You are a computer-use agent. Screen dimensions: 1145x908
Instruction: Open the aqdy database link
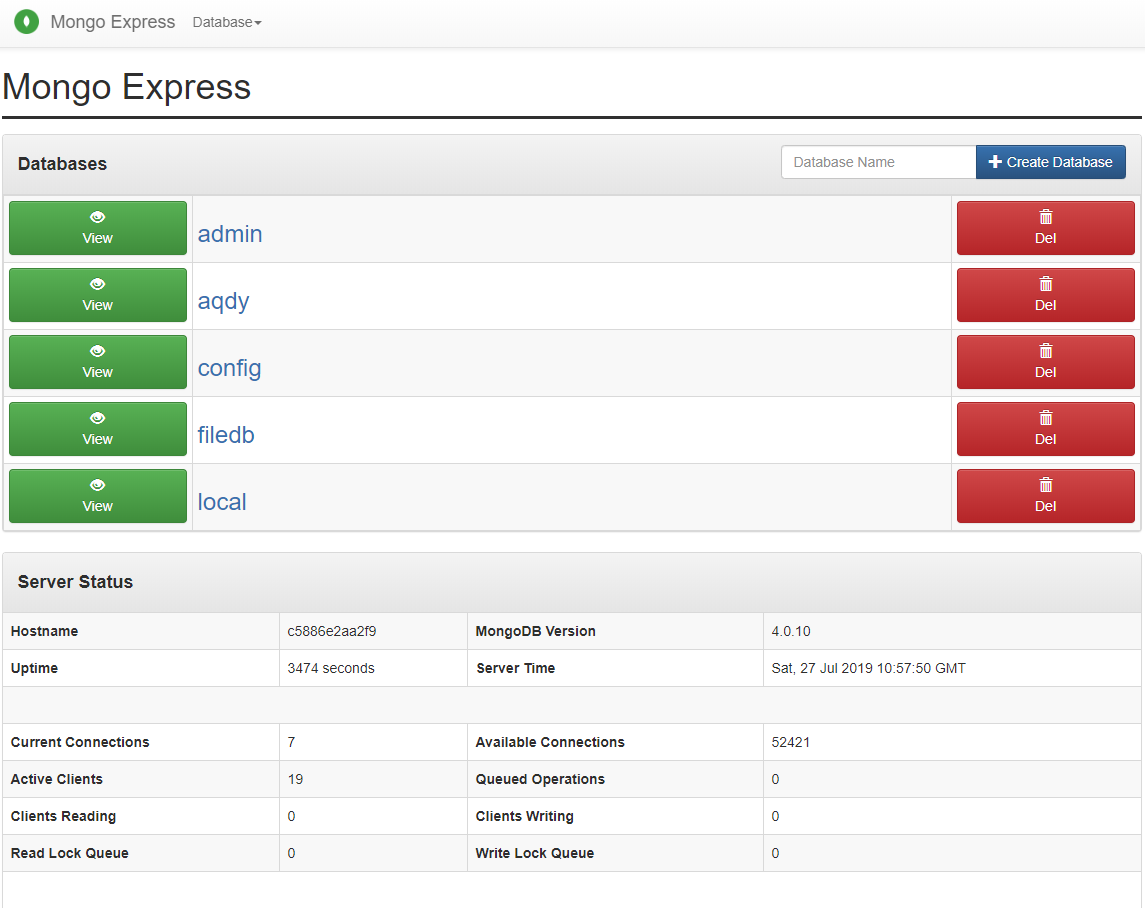click(223, 301)
